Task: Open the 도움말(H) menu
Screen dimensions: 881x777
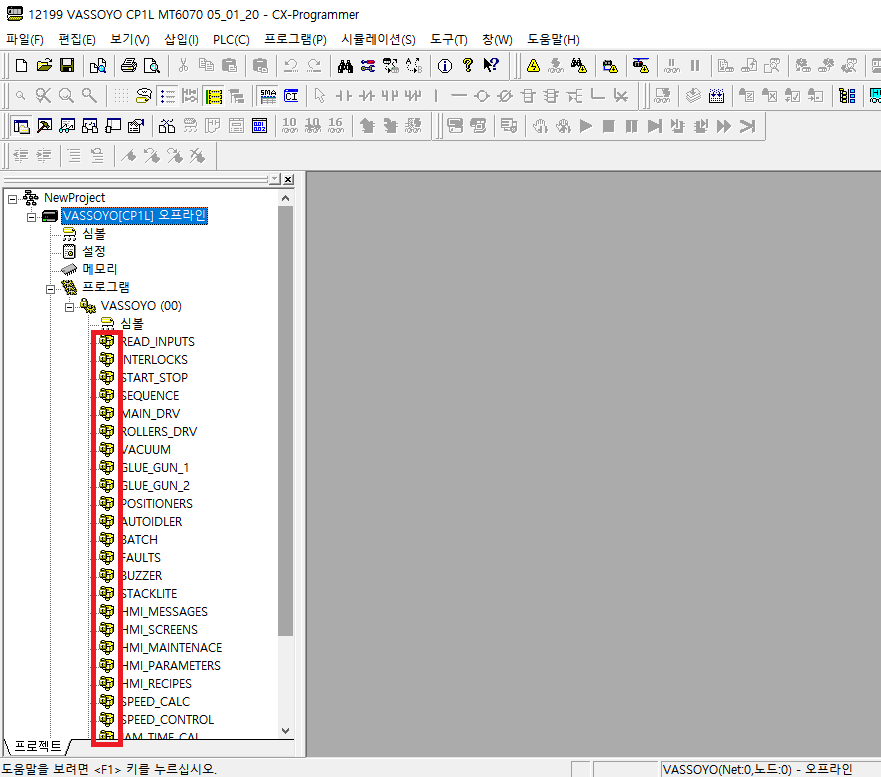Action: (x=553, y=39)
